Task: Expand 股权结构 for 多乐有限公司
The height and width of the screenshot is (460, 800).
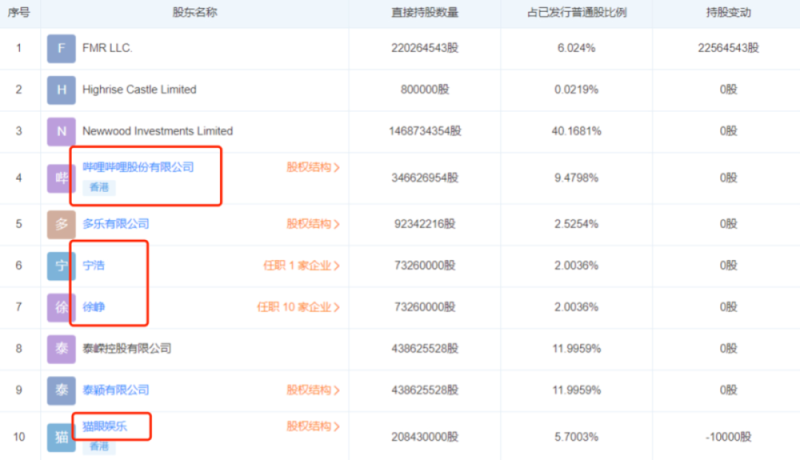Action: coord(313,224)
